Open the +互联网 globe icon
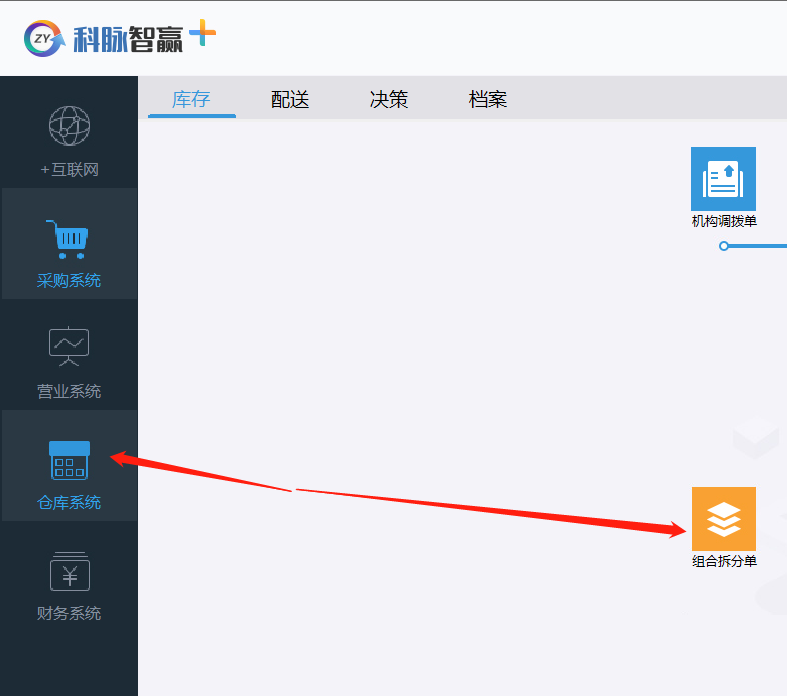Image resolution: width=787 pixels, height=696 pixels. (69, 126)
